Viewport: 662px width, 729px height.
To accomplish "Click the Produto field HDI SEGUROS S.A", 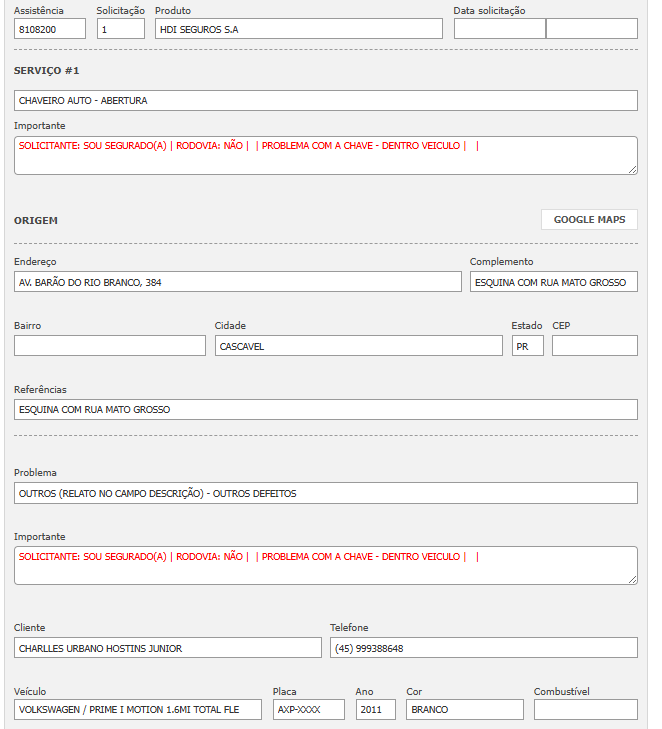I will pos(298,29).
